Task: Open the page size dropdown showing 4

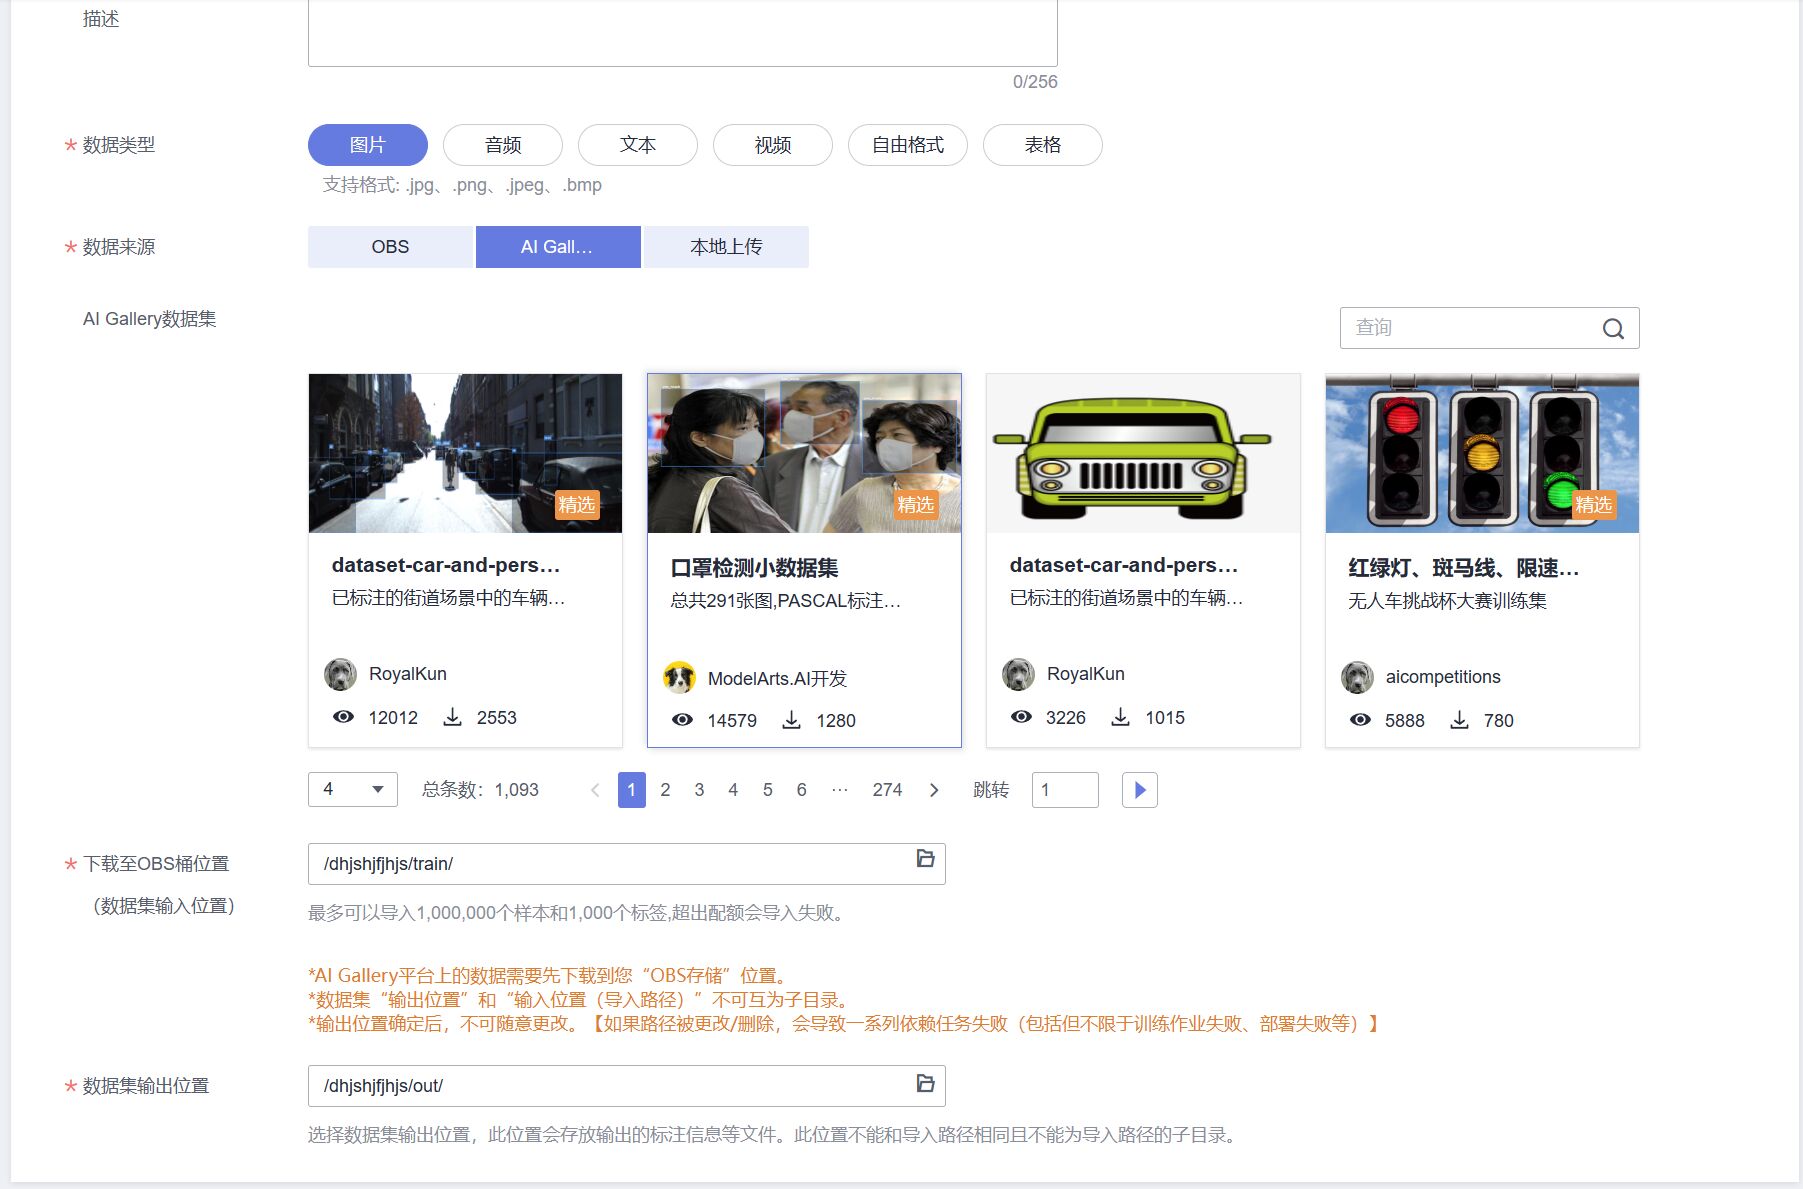Action: pos(353,790)
